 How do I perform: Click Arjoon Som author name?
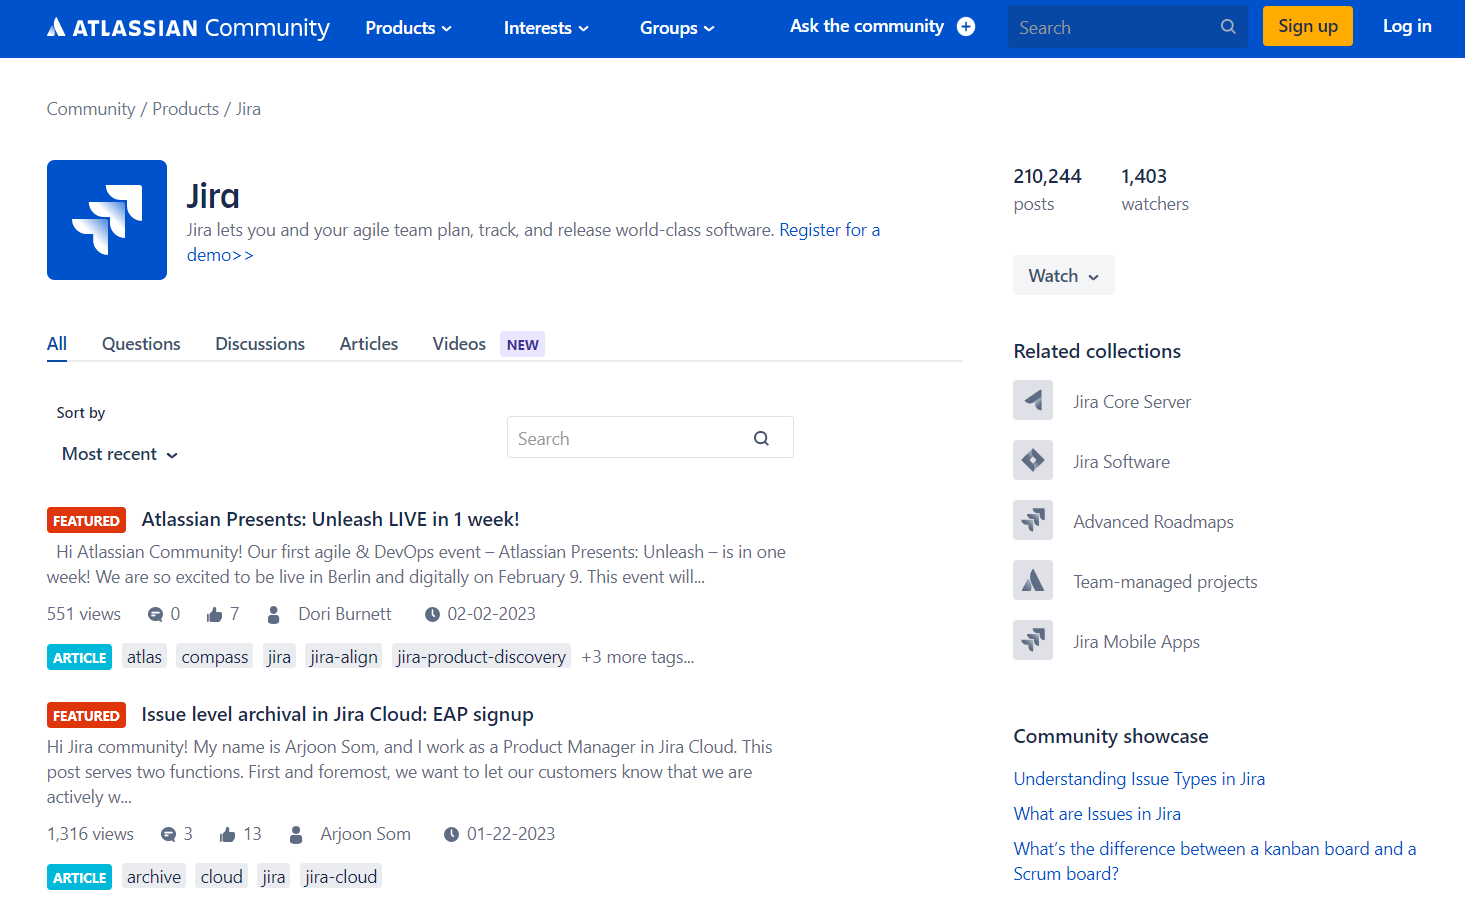click(x=365, y=834)
